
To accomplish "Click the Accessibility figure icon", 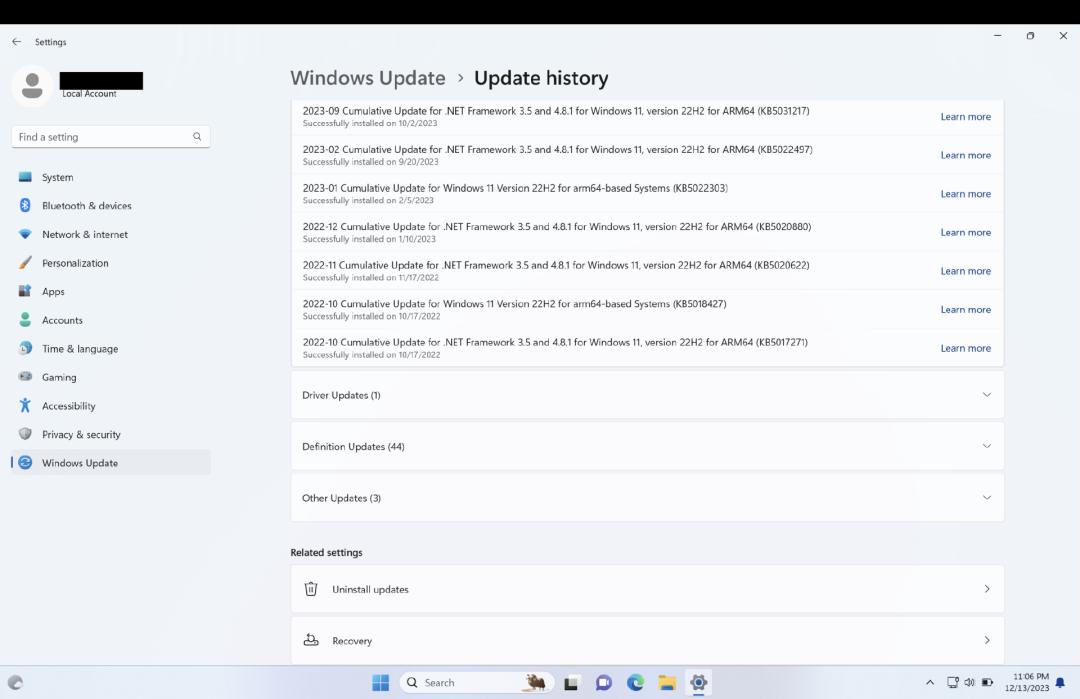I will point(25,406).
